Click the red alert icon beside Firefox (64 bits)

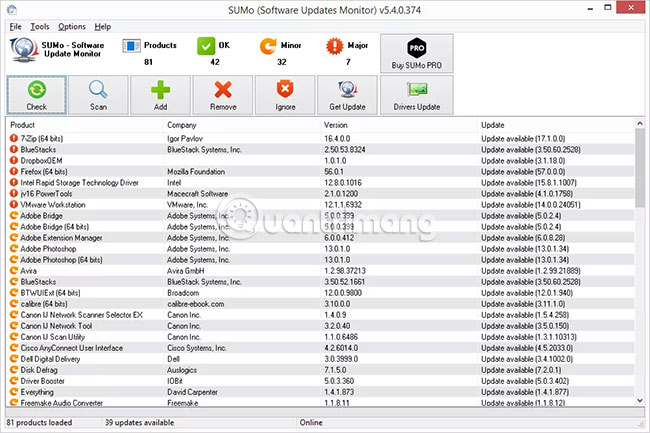pyautogui.click(x=14, y=172)
